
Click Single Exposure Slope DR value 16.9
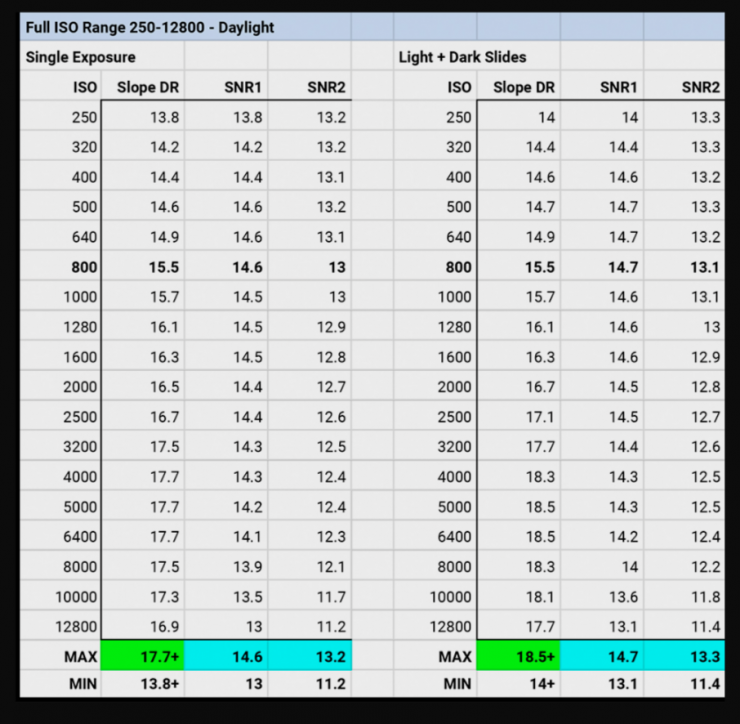click(x=143, y=627)
